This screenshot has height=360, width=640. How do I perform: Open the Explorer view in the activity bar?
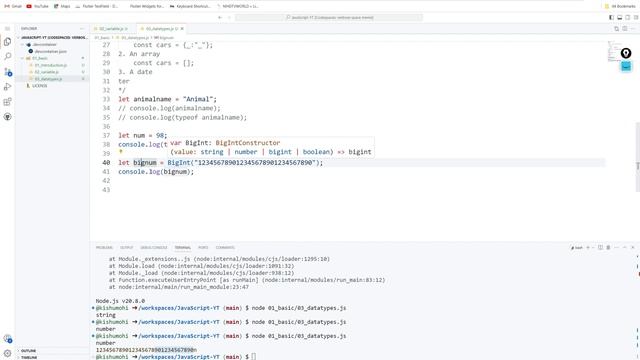[x=7, y=42]
